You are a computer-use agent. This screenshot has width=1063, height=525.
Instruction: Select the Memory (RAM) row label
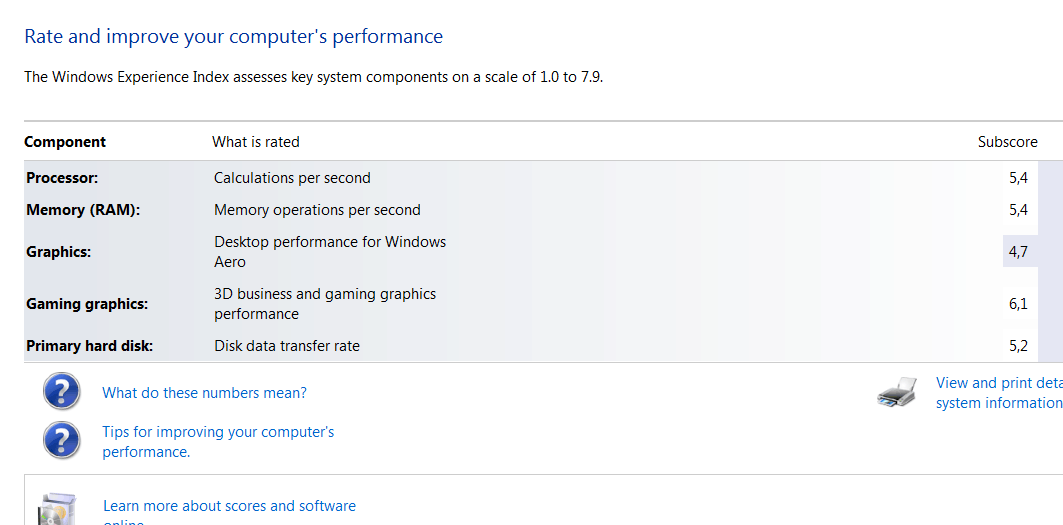tap(83, 210)
